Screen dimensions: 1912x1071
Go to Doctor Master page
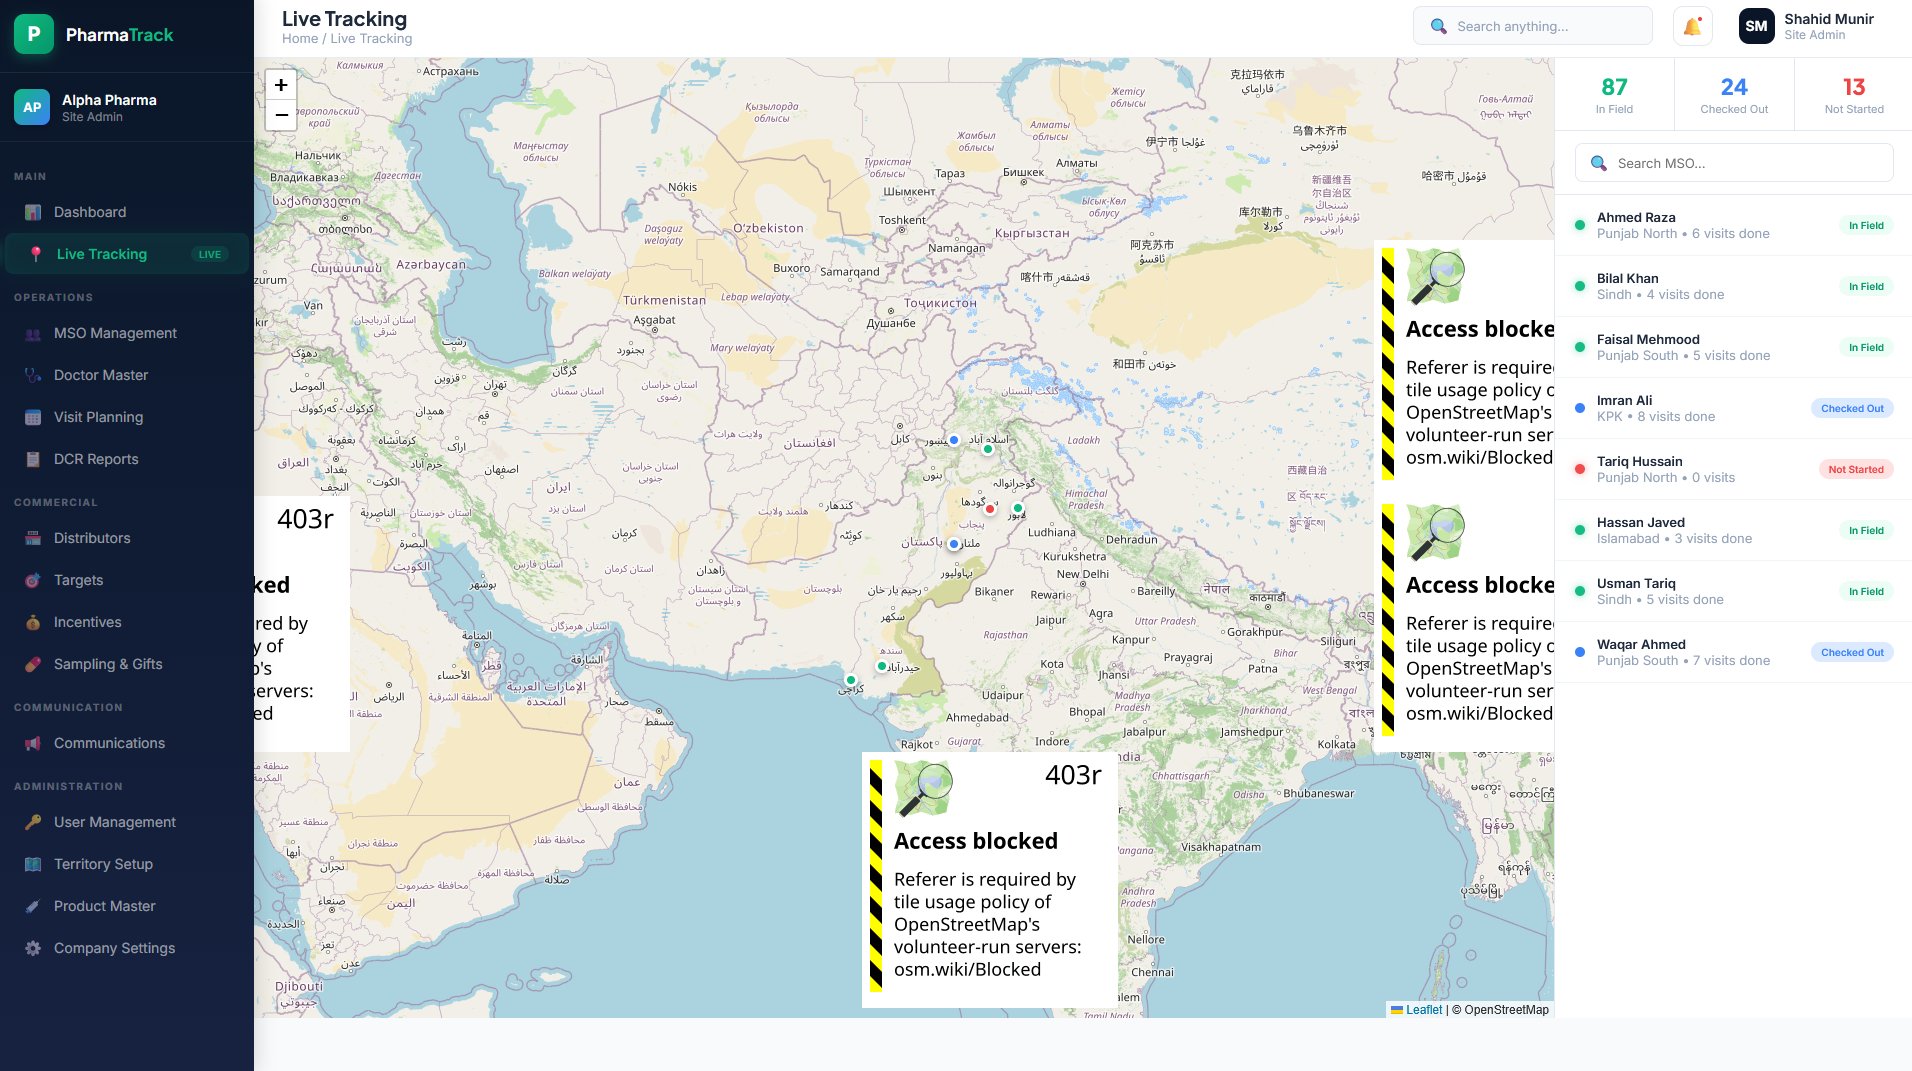coord(127,375)
